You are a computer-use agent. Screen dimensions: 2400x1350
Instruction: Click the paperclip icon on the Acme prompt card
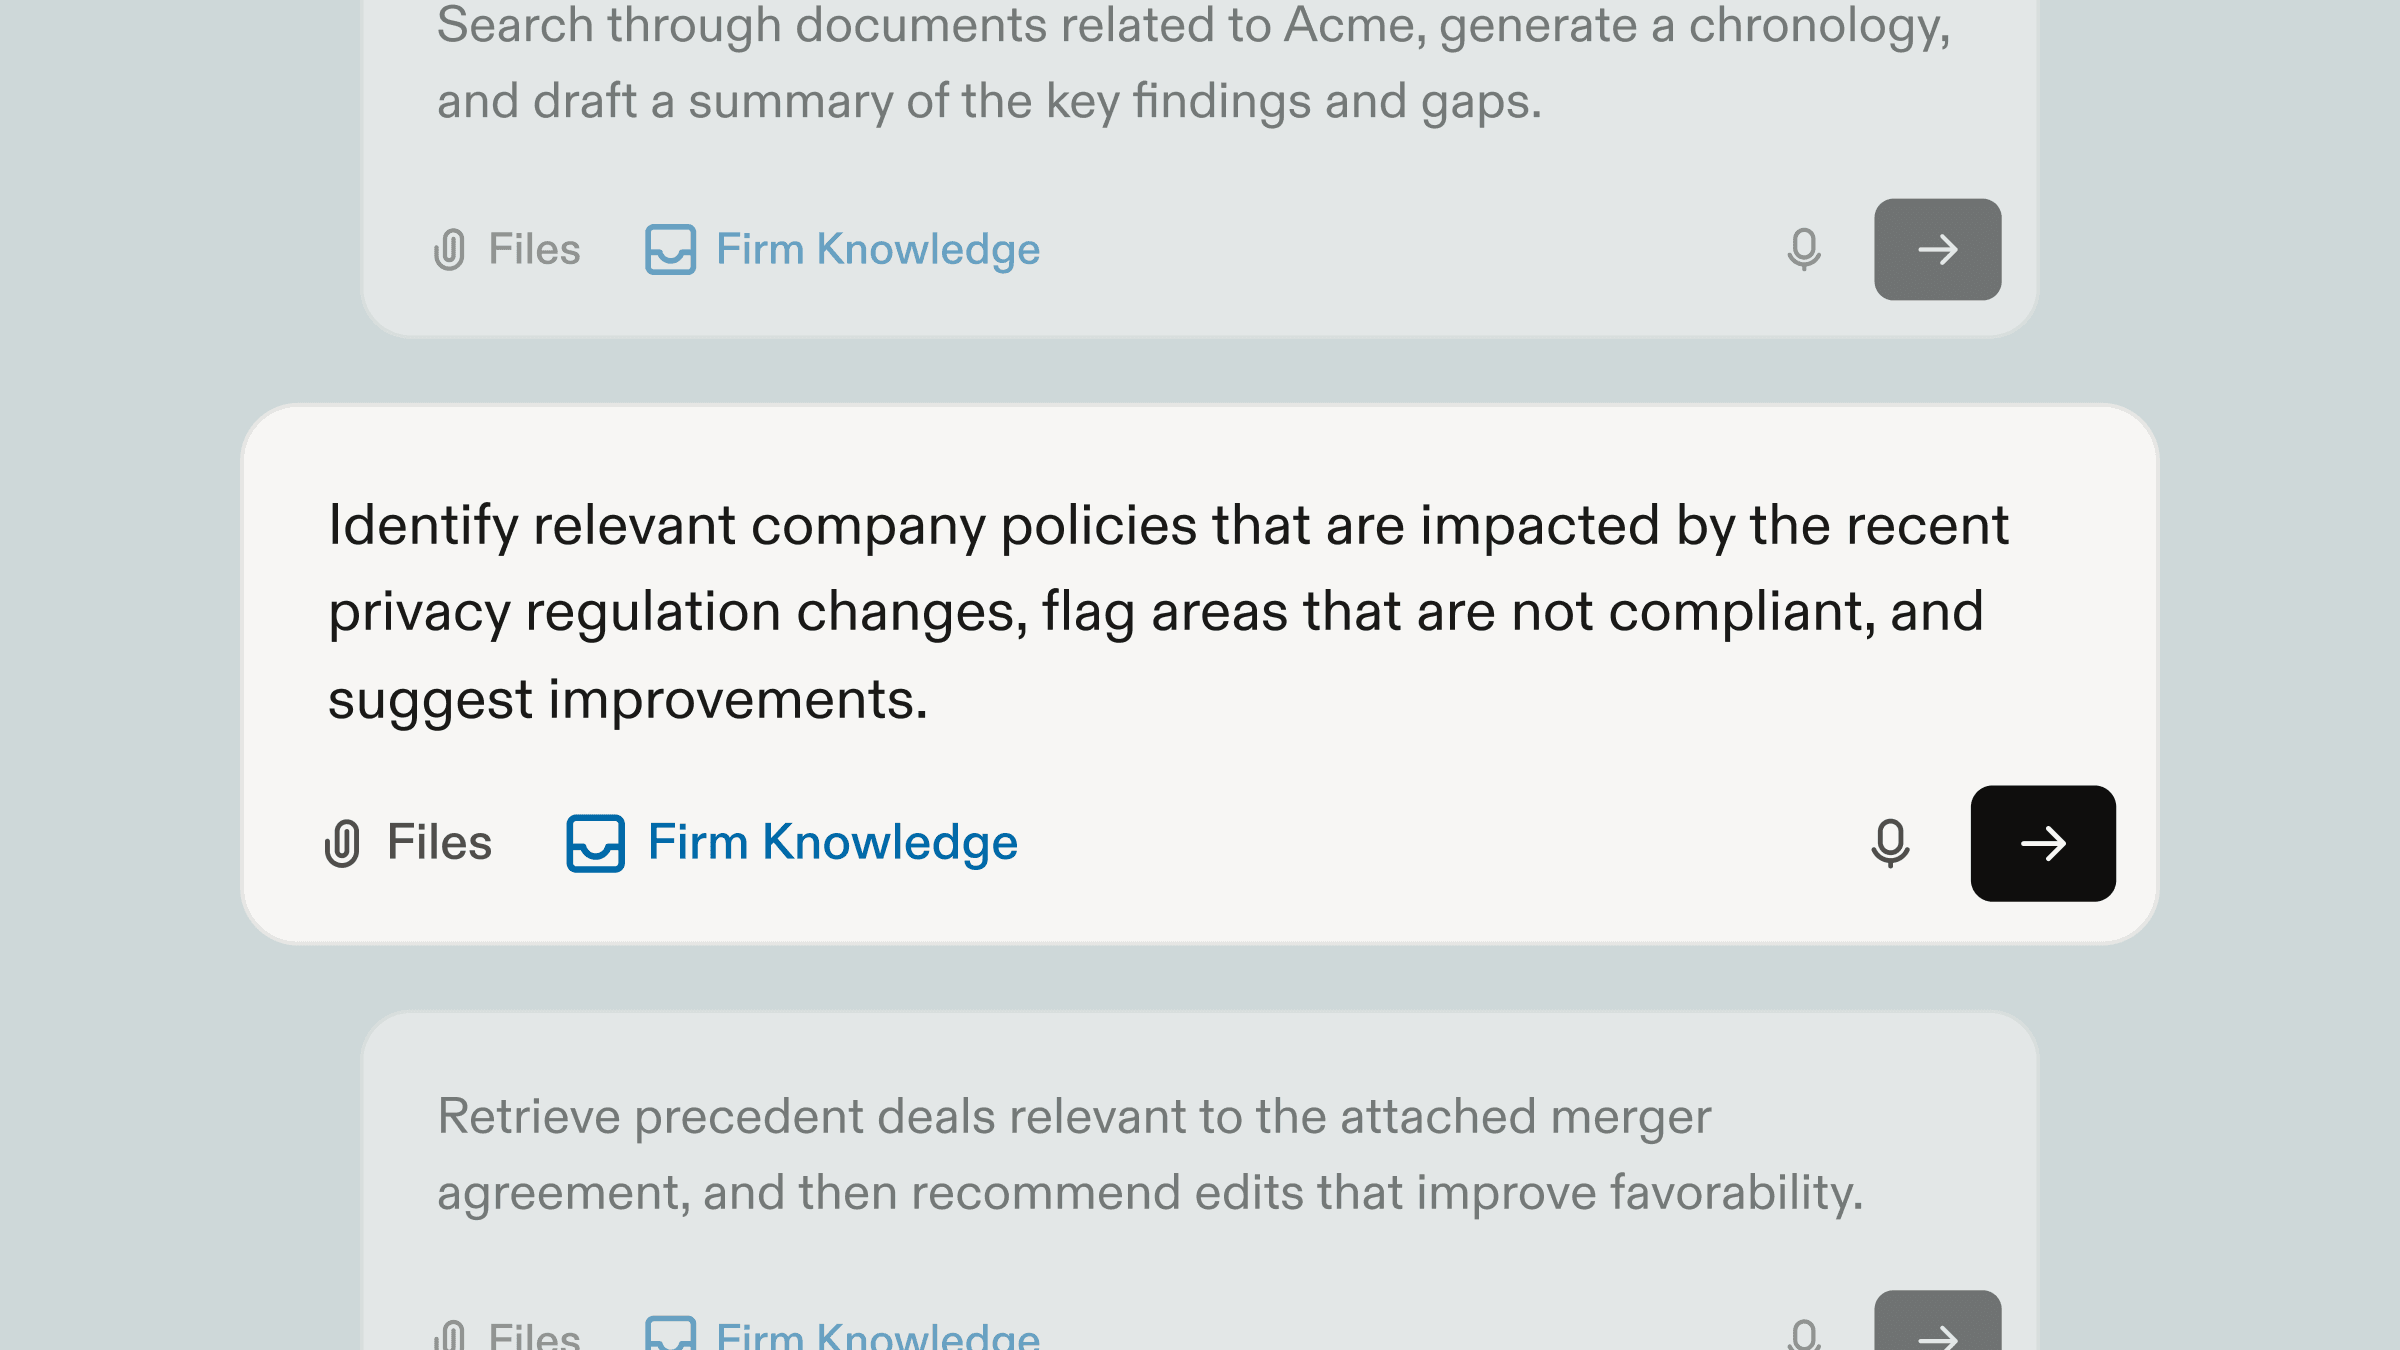(x=452, y=249)
